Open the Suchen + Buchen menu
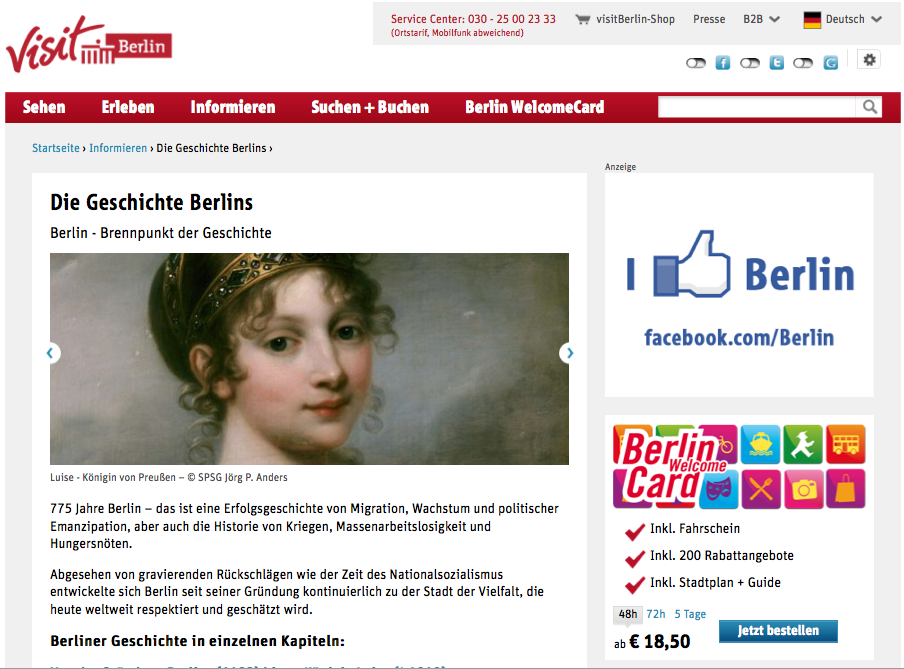This screenshot has width=904, height=669. [370, 107]
